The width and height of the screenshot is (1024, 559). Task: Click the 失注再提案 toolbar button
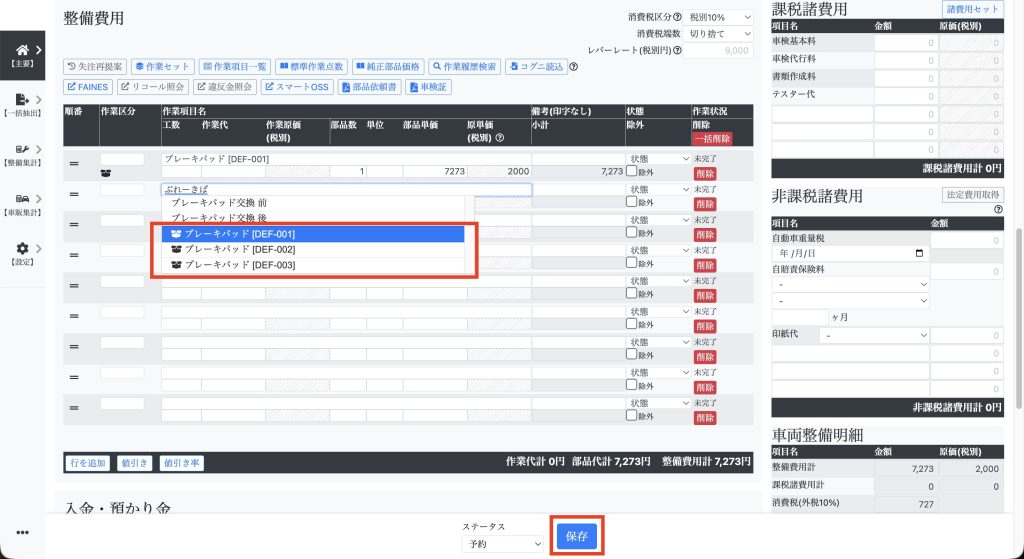coord(95,67)
